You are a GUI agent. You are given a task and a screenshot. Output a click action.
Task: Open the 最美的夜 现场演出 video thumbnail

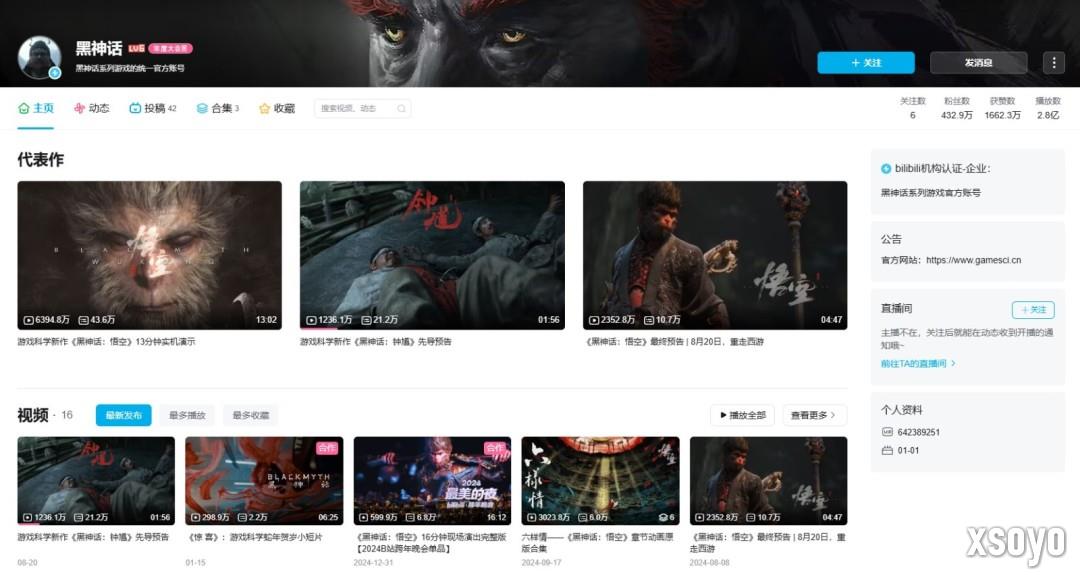(x=432, y=481)
